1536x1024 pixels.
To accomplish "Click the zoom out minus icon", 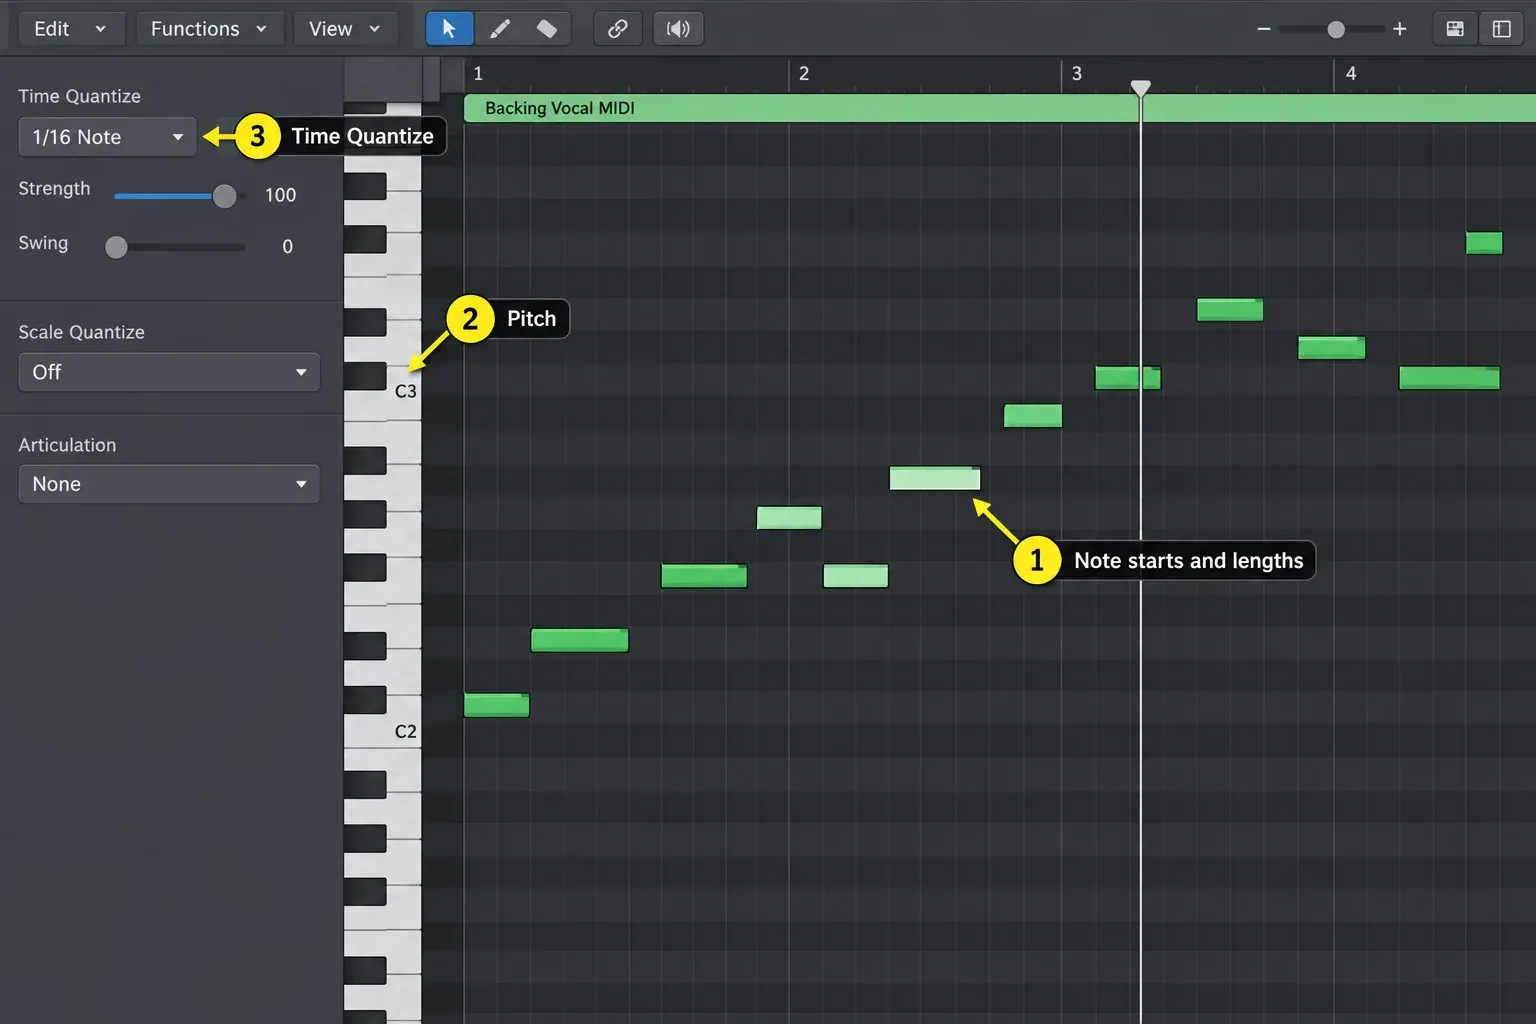I will tap(1264, 29).
